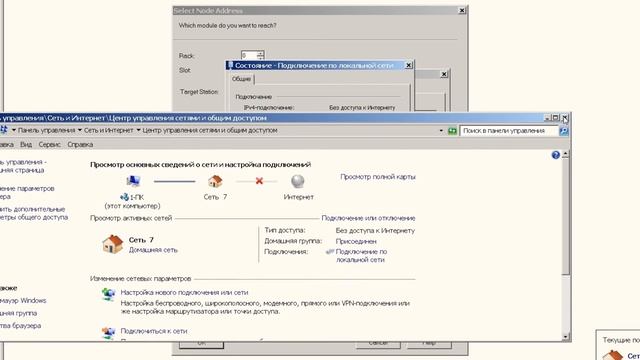Viewport: 640px width, 360px height.
Task: Click control panel home page sidebar link
Action: [x=23, y=166]
